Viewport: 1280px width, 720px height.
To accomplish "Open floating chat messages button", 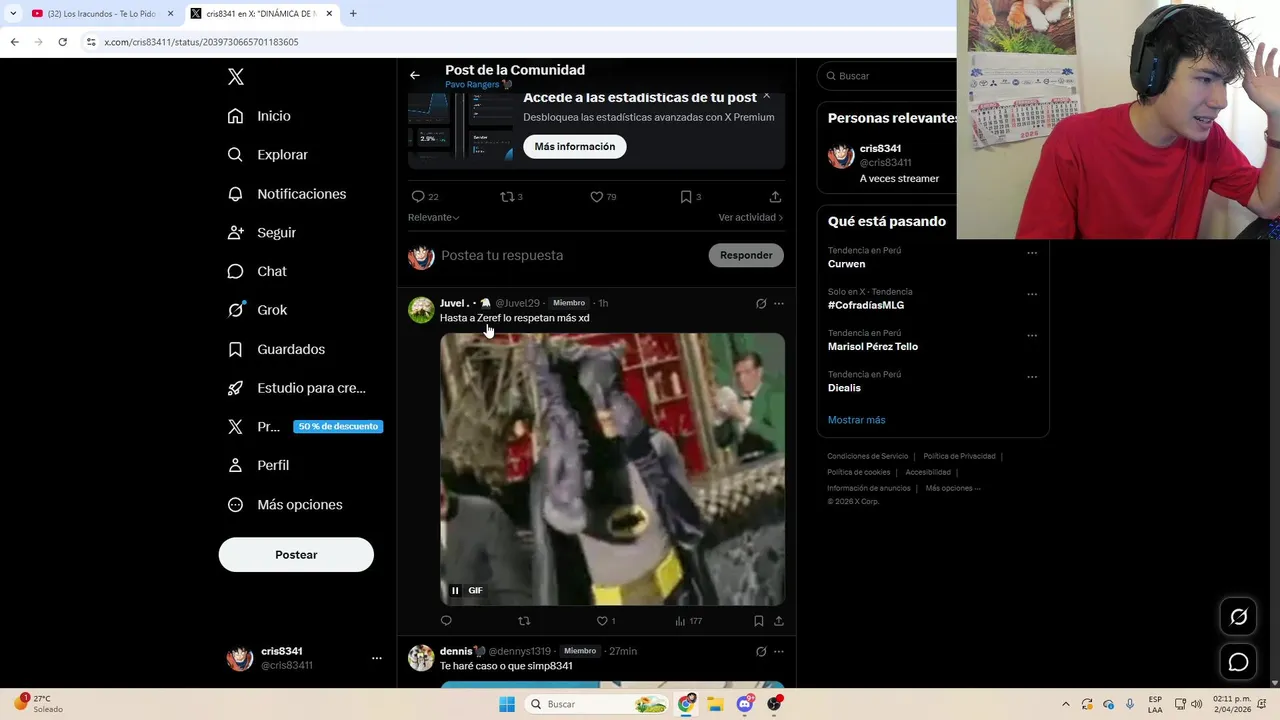I will coord(1239,662).
